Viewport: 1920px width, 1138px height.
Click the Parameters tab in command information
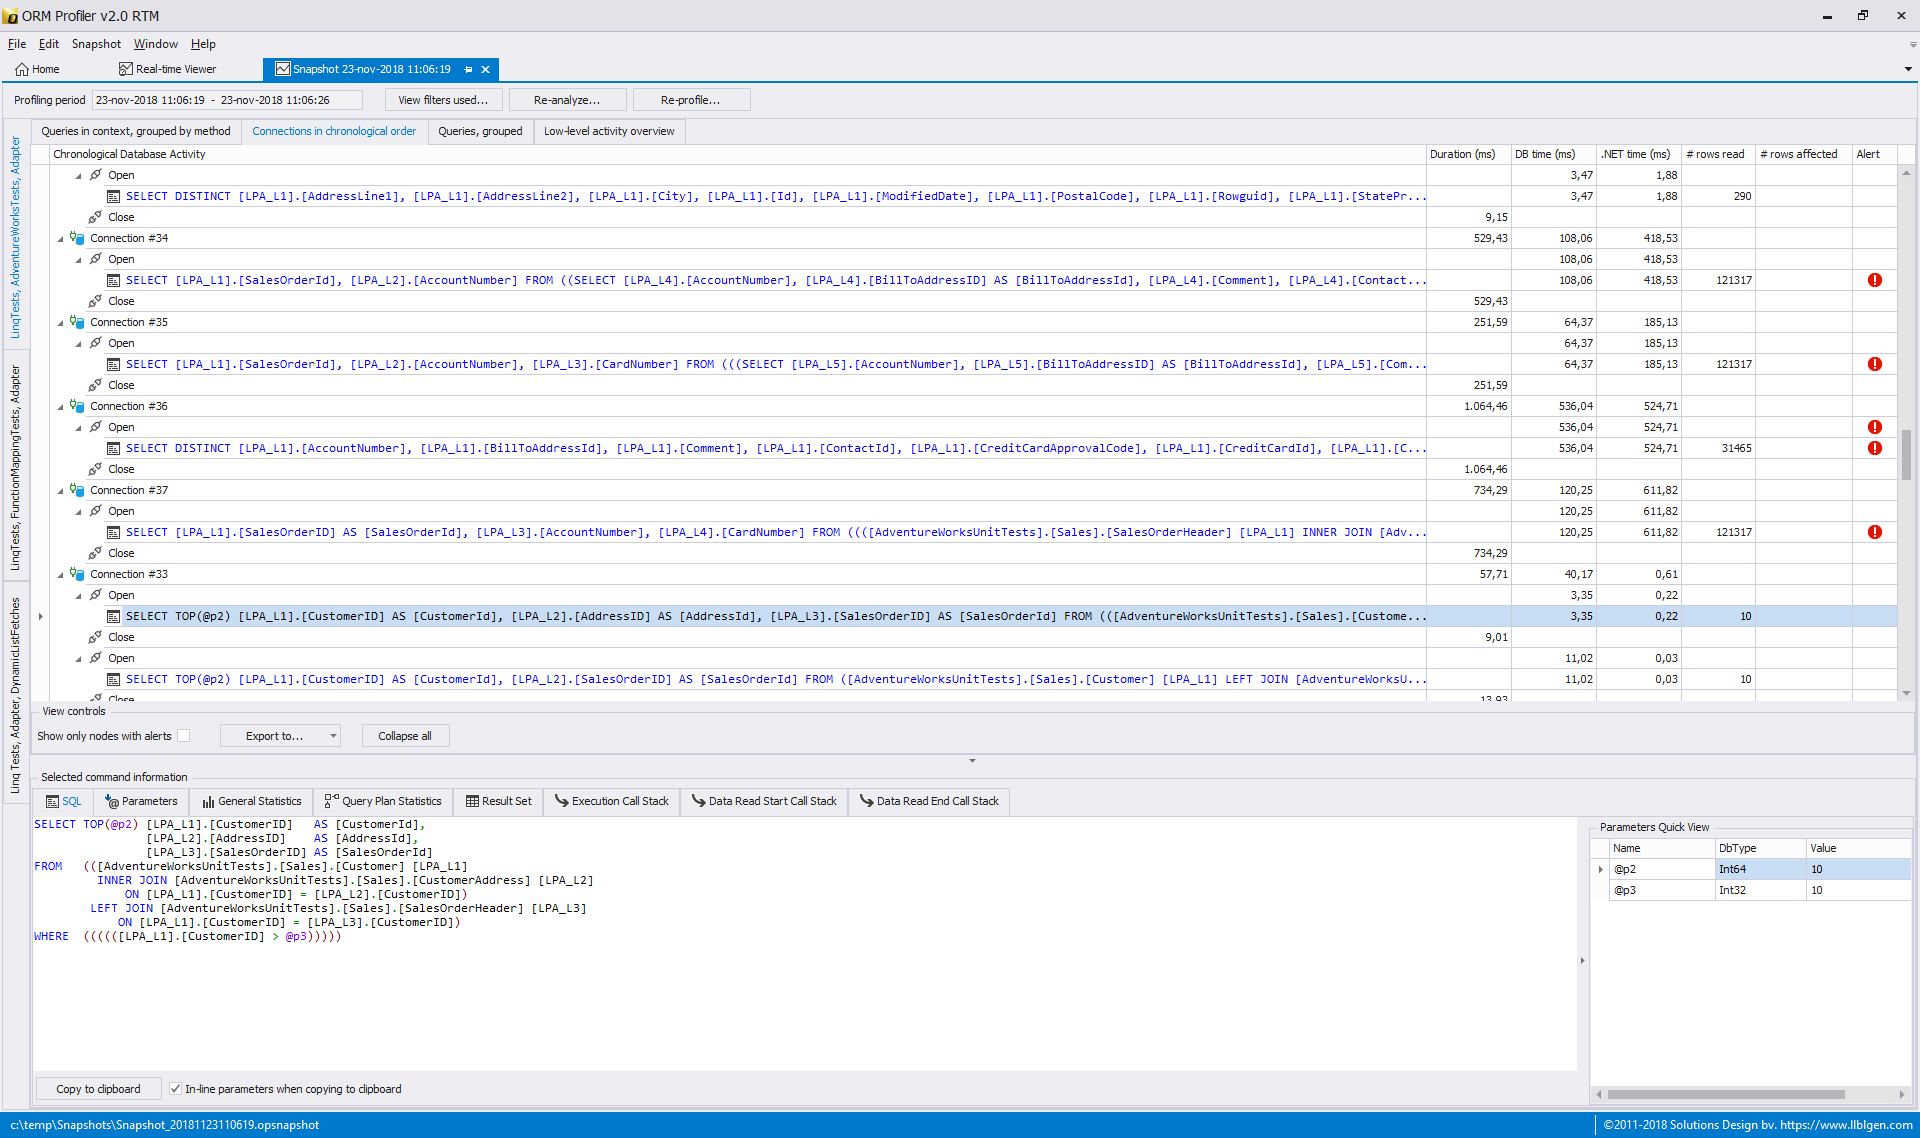coord(141,801)
